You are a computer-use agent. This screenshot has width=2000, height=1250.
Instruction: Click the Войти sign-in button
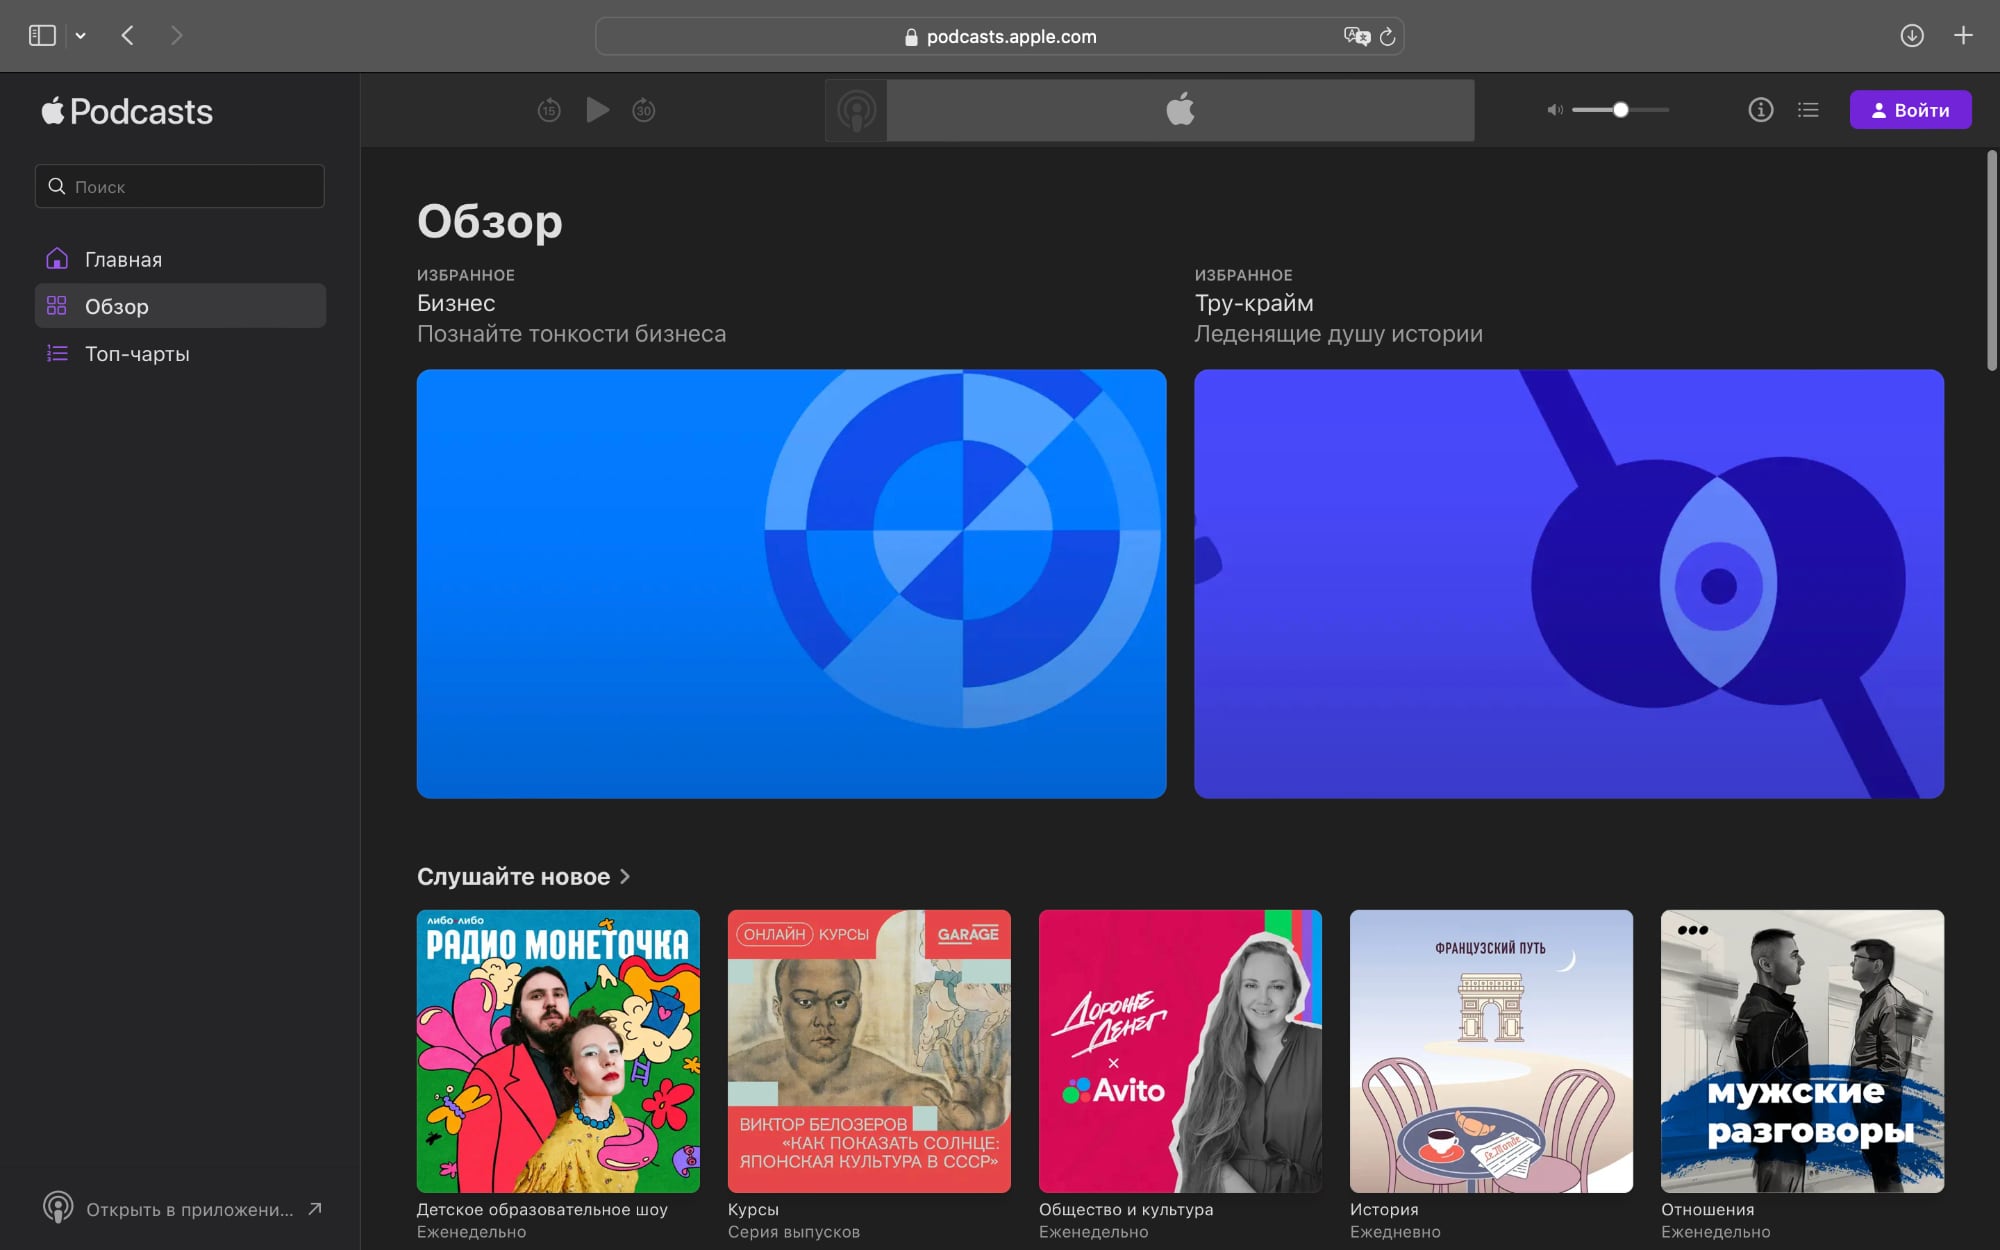(x=1909, y=110)
